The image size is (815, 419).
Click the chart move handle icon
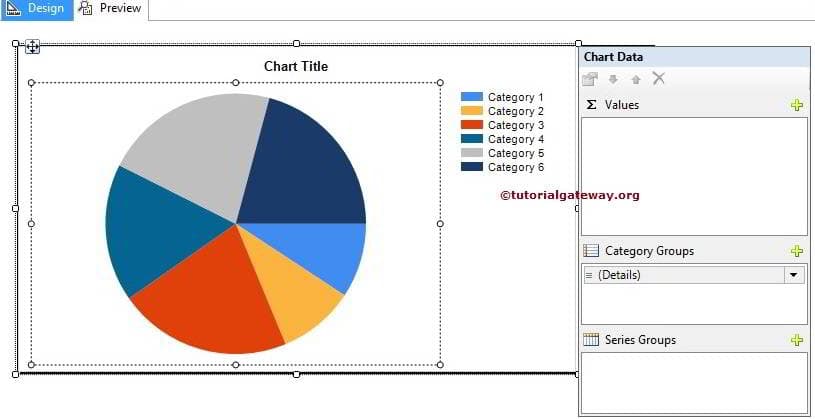coord(32,47)
